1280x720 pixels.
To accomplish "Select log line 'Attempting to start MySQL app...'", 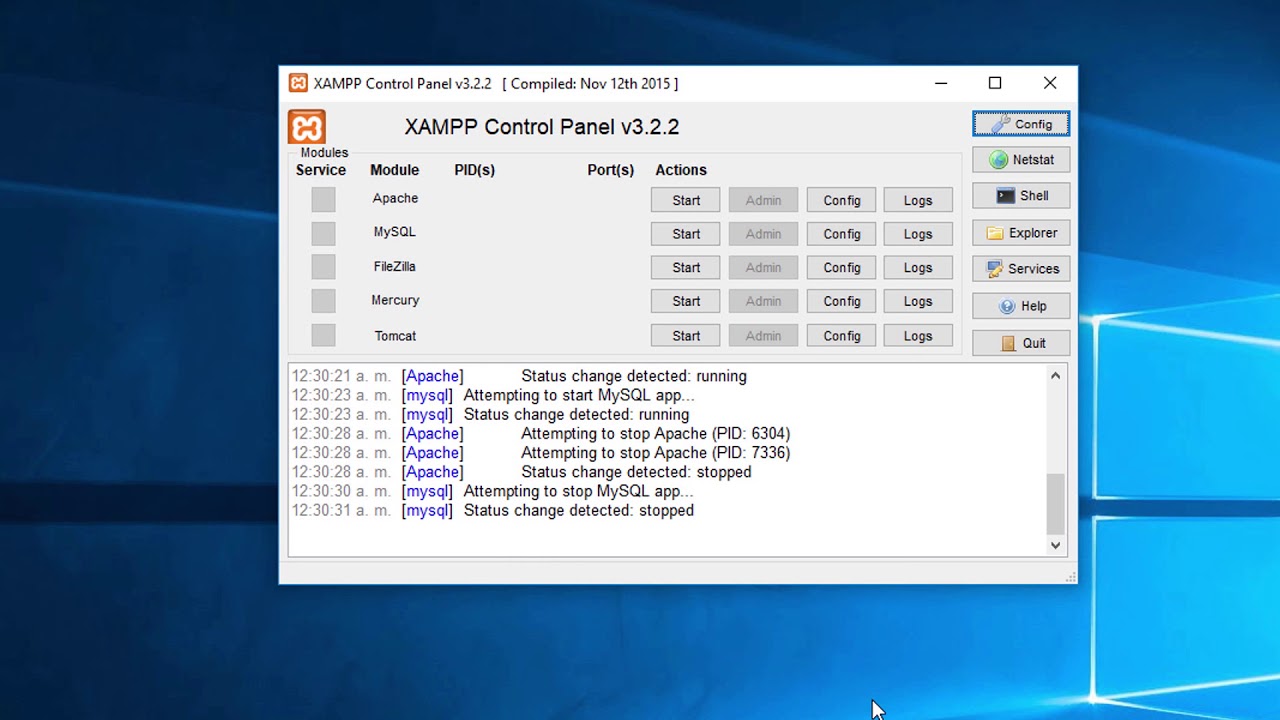I will 493,395.
